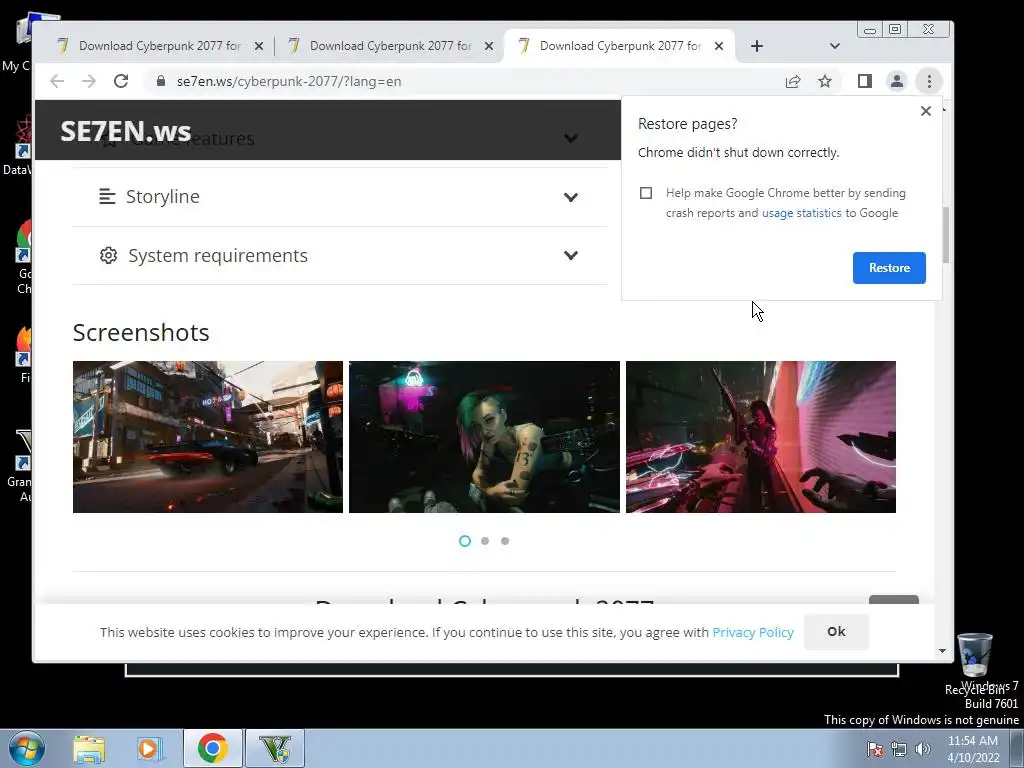Click the scrollbar down arrow
Image resolution: width=1024 pixels, height=768 pixels.
(x=942, y=651)
